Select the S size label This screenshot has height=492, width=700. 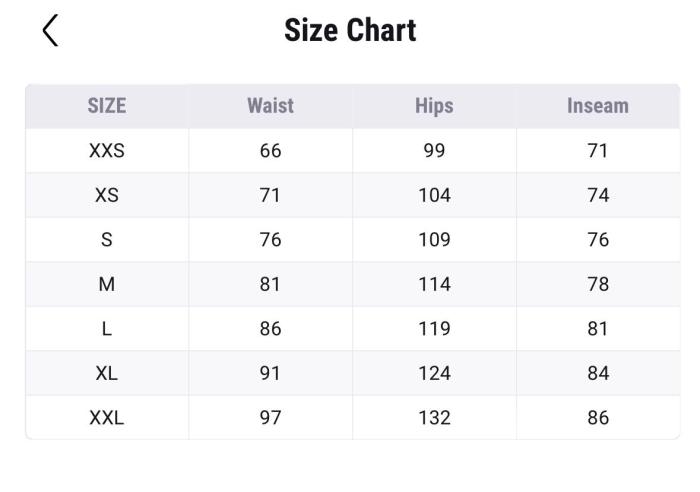tap(107, 240)
